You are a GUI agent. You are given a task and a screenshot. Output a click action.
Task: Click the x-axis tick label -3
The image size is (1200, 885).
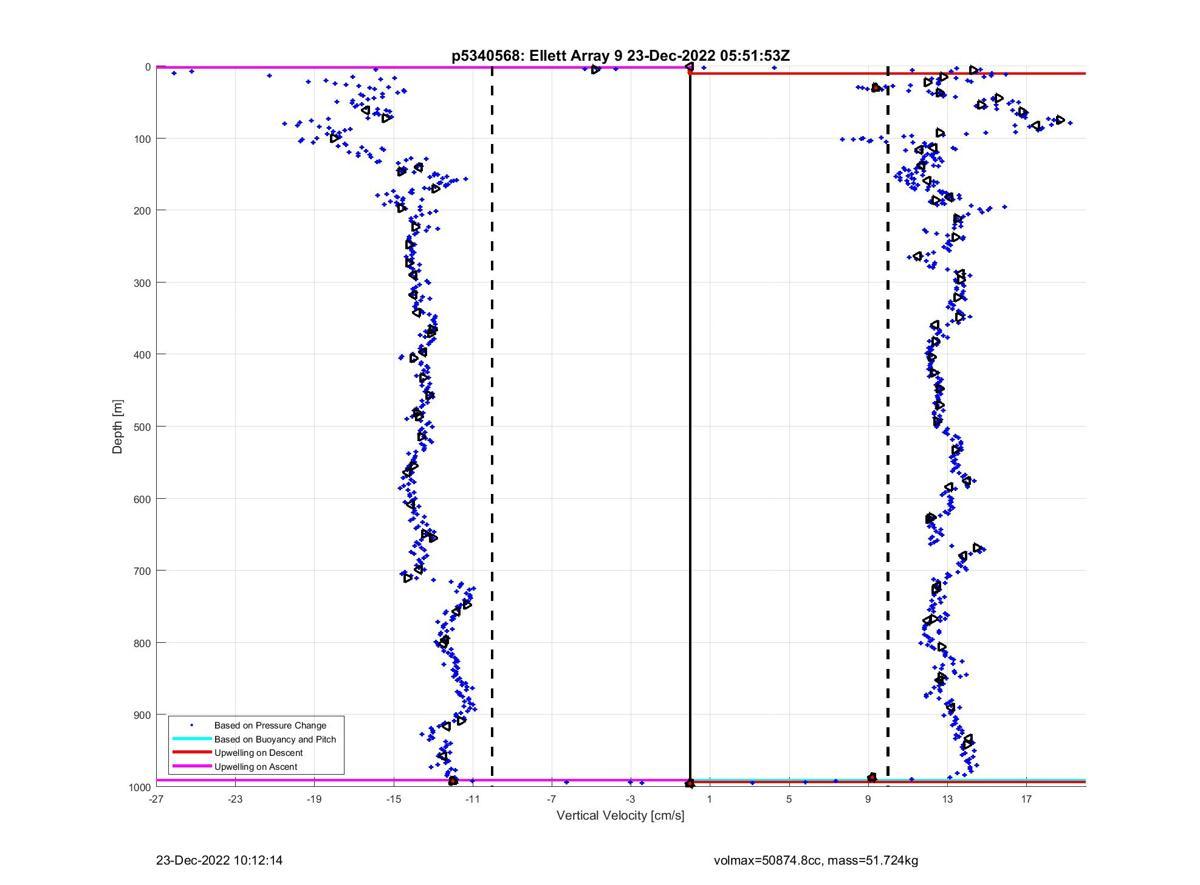630,799
